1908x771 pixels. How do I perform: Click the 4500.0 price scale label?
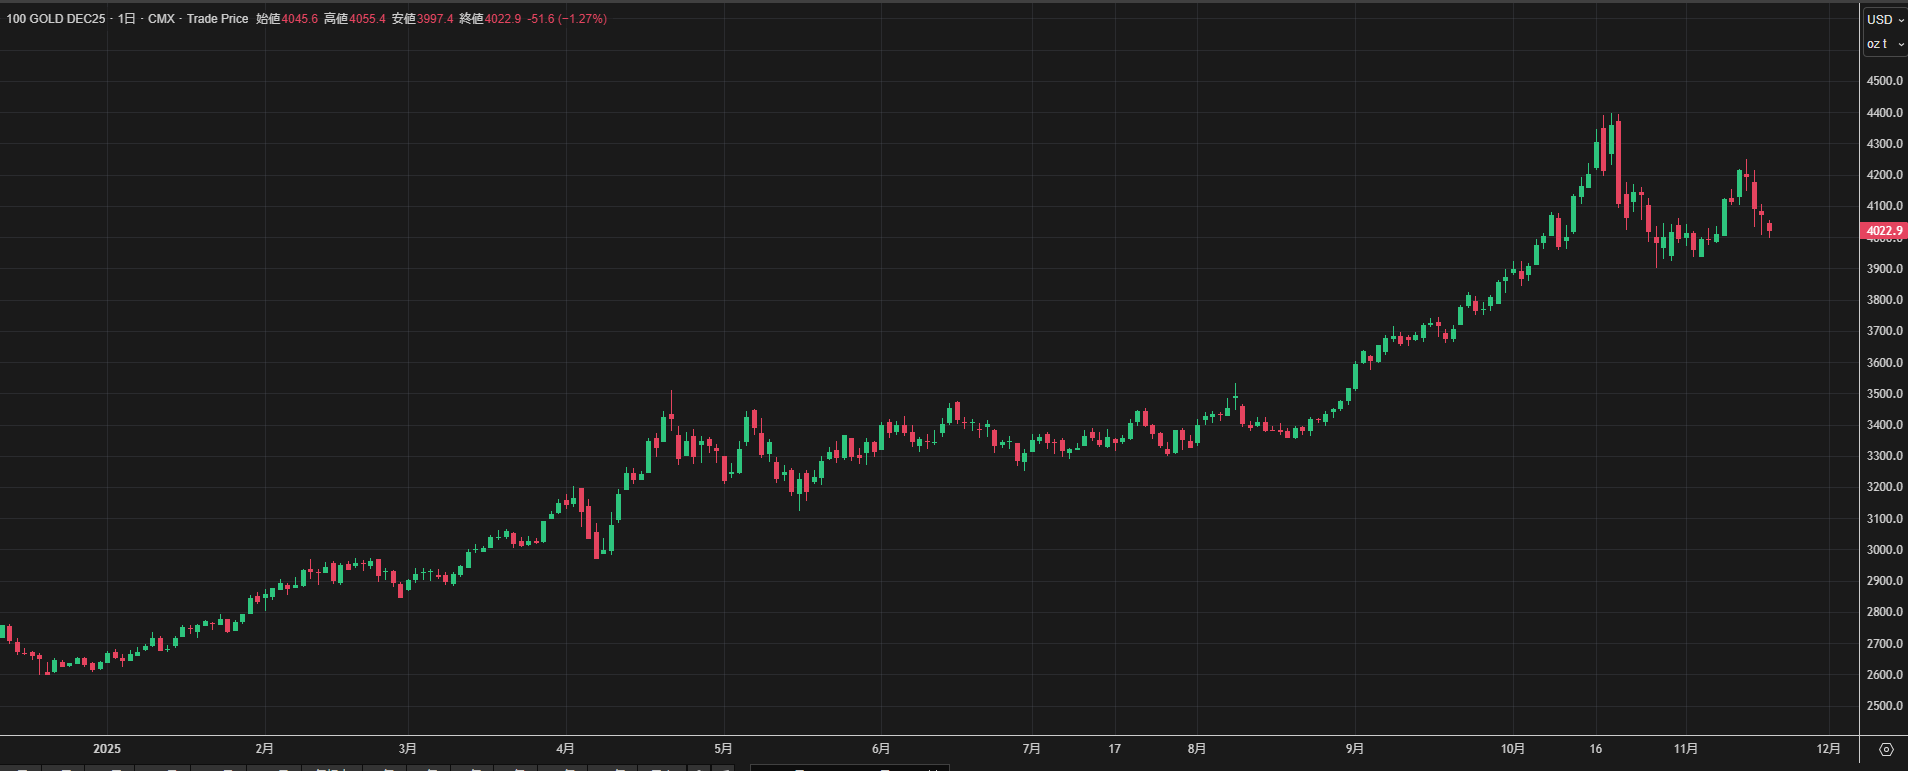point(1884,81)
